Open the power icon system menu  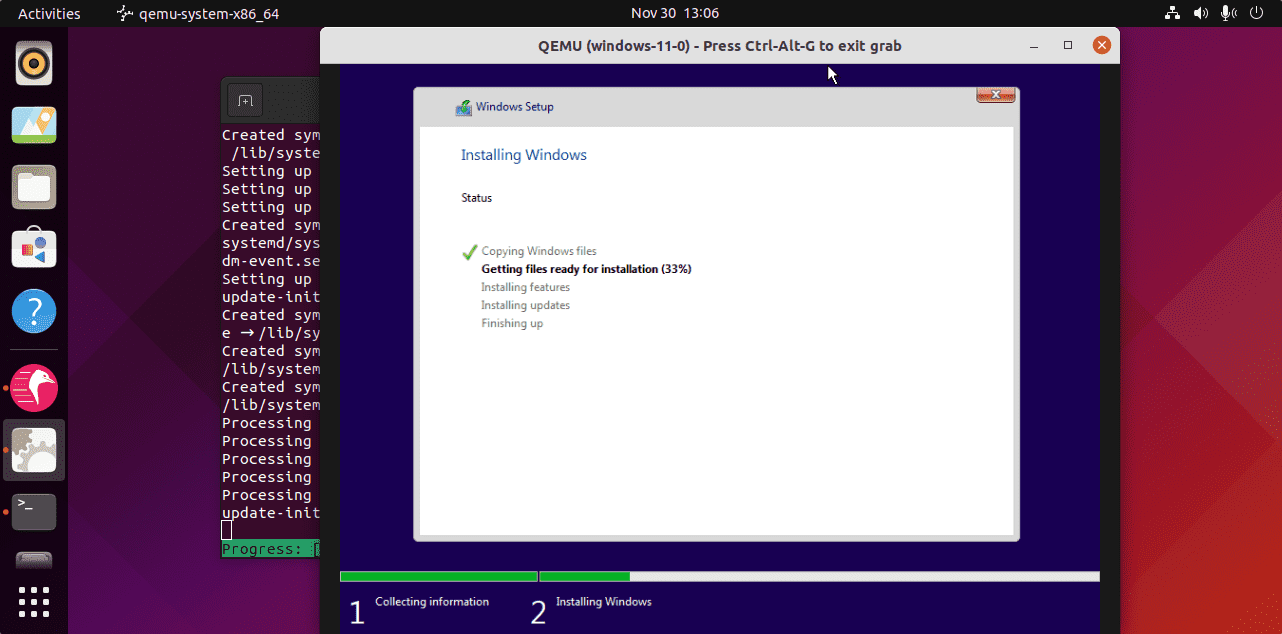click(x=1255, y=13)
